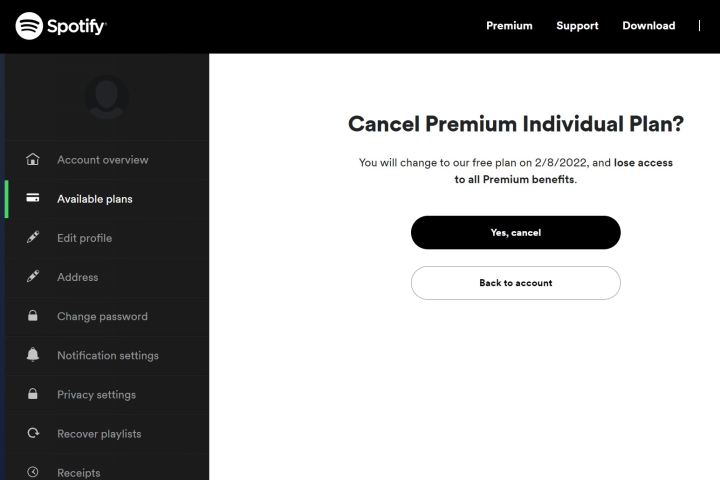The height and width of the screenshot is (480, 720).
Task: Click the bell icon for Notification settings
Action: tap(33, 355)
